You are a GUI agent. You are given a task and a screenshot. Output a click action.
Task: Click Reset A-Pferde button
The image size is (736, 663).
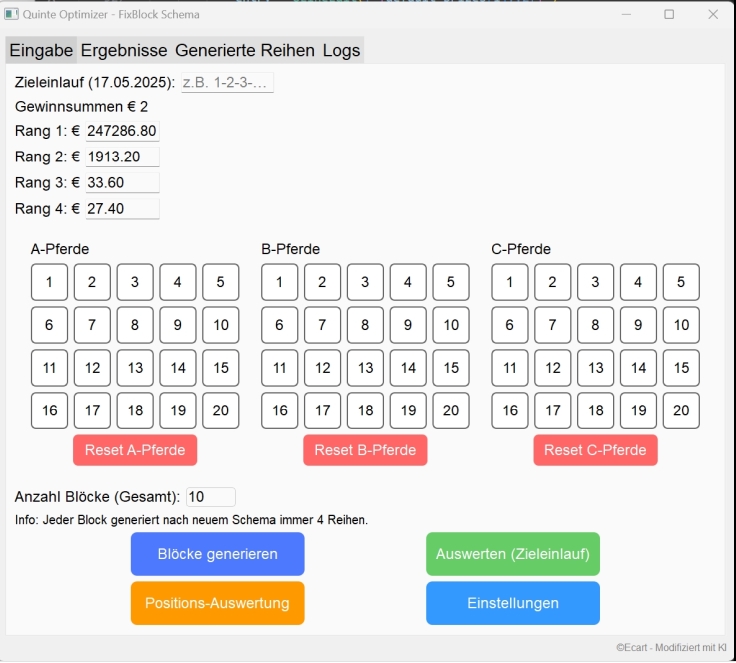pyautogui.click(x=135, y=450)
